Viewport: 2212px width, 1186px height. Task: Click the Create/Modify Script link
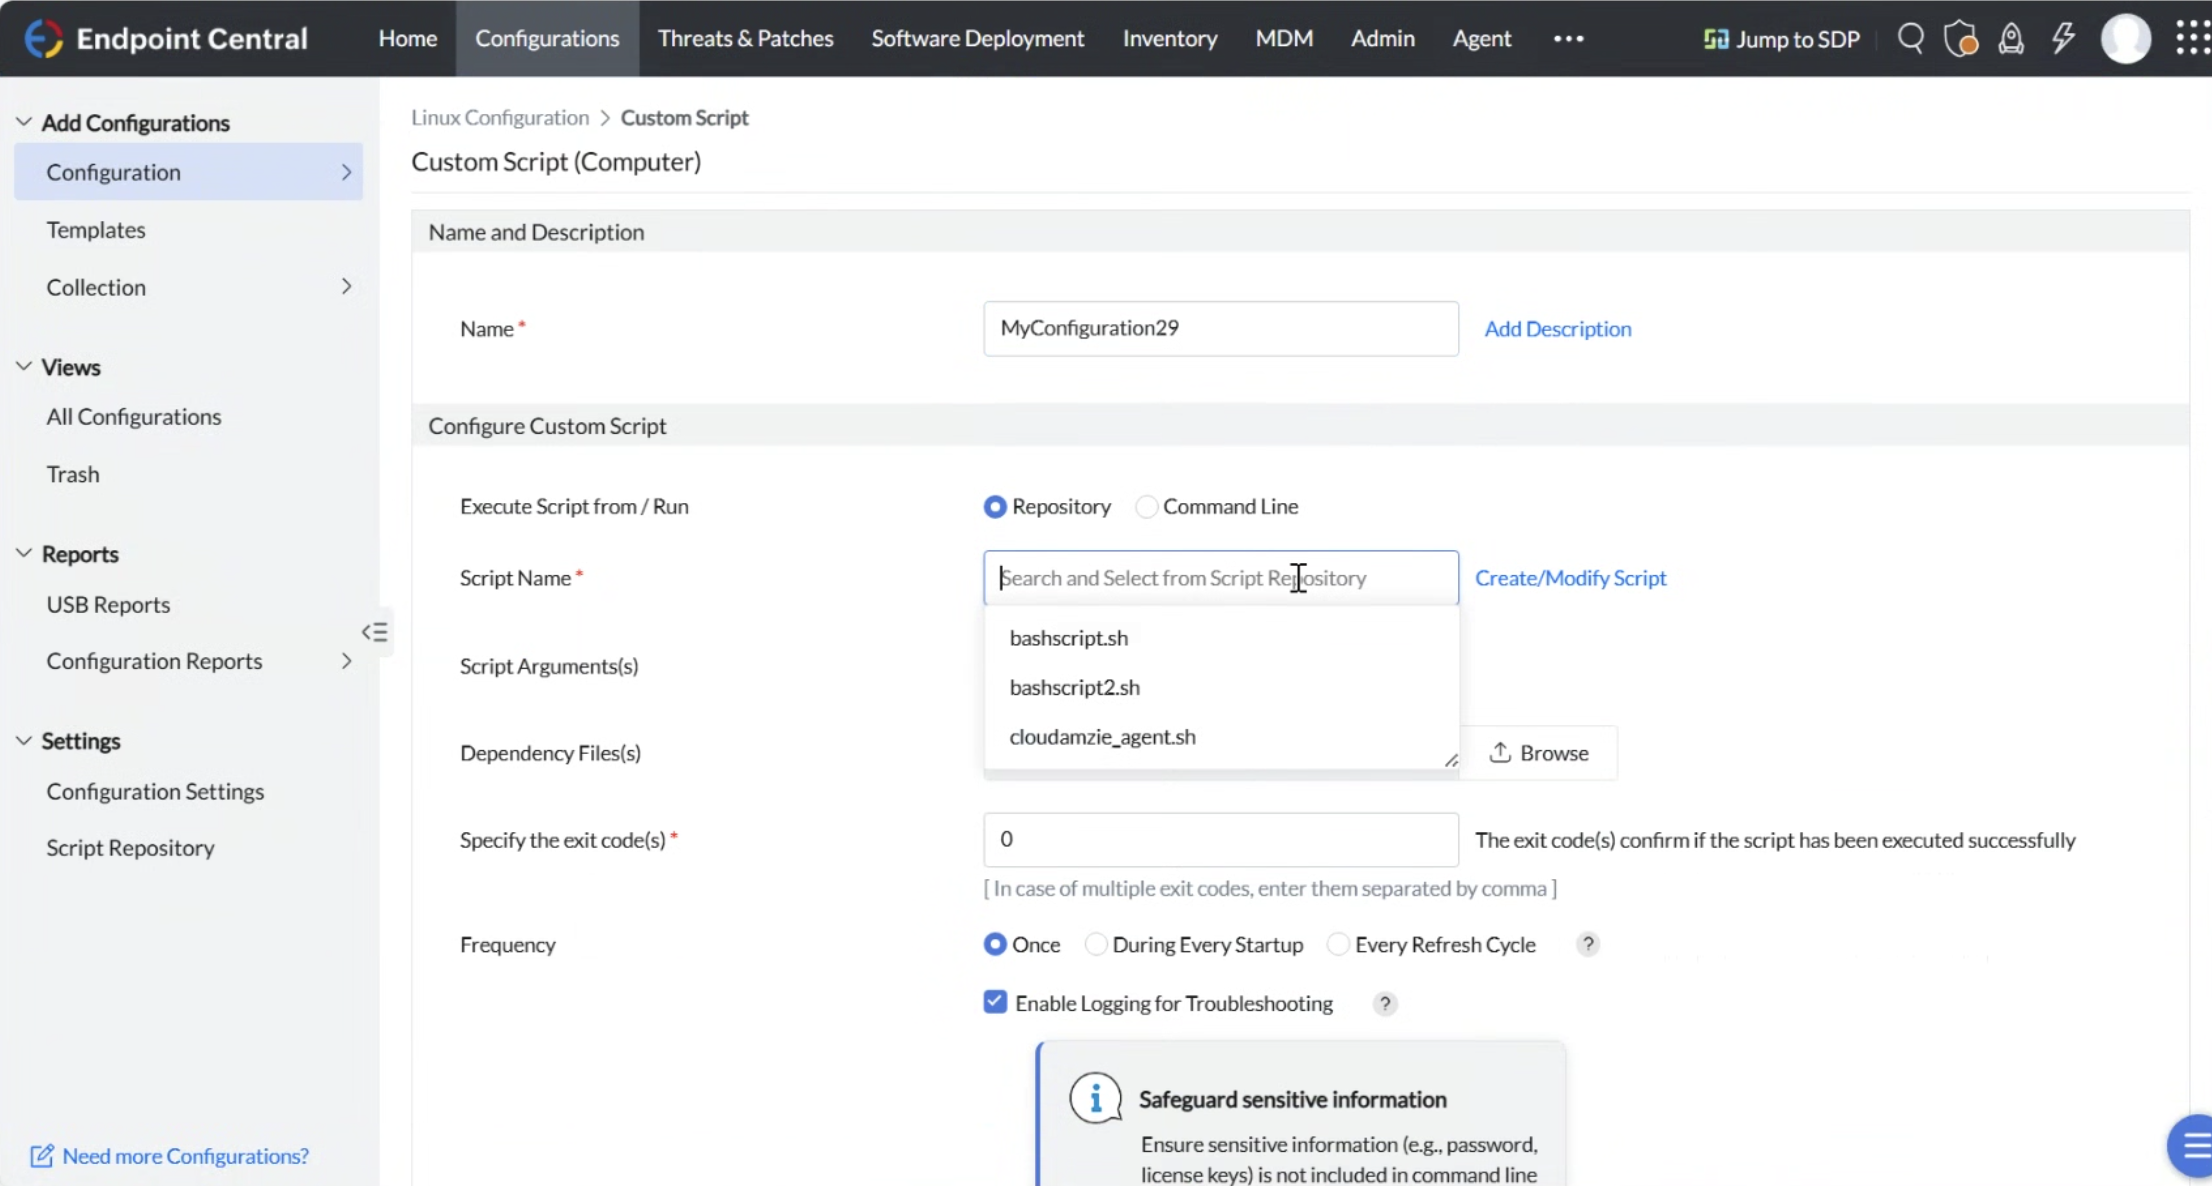[x=1570, y=578]
